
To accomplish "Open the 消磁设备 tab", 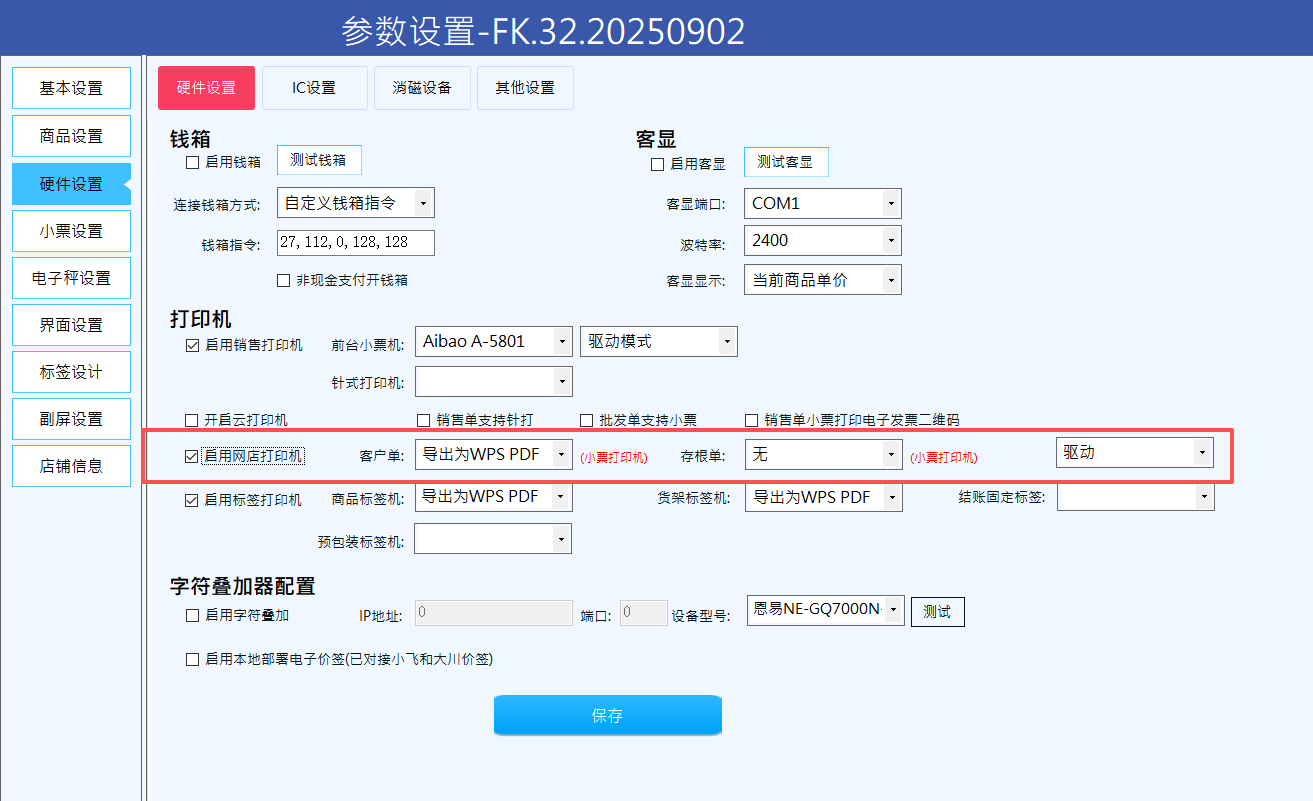I will click(x=421, y=88).
